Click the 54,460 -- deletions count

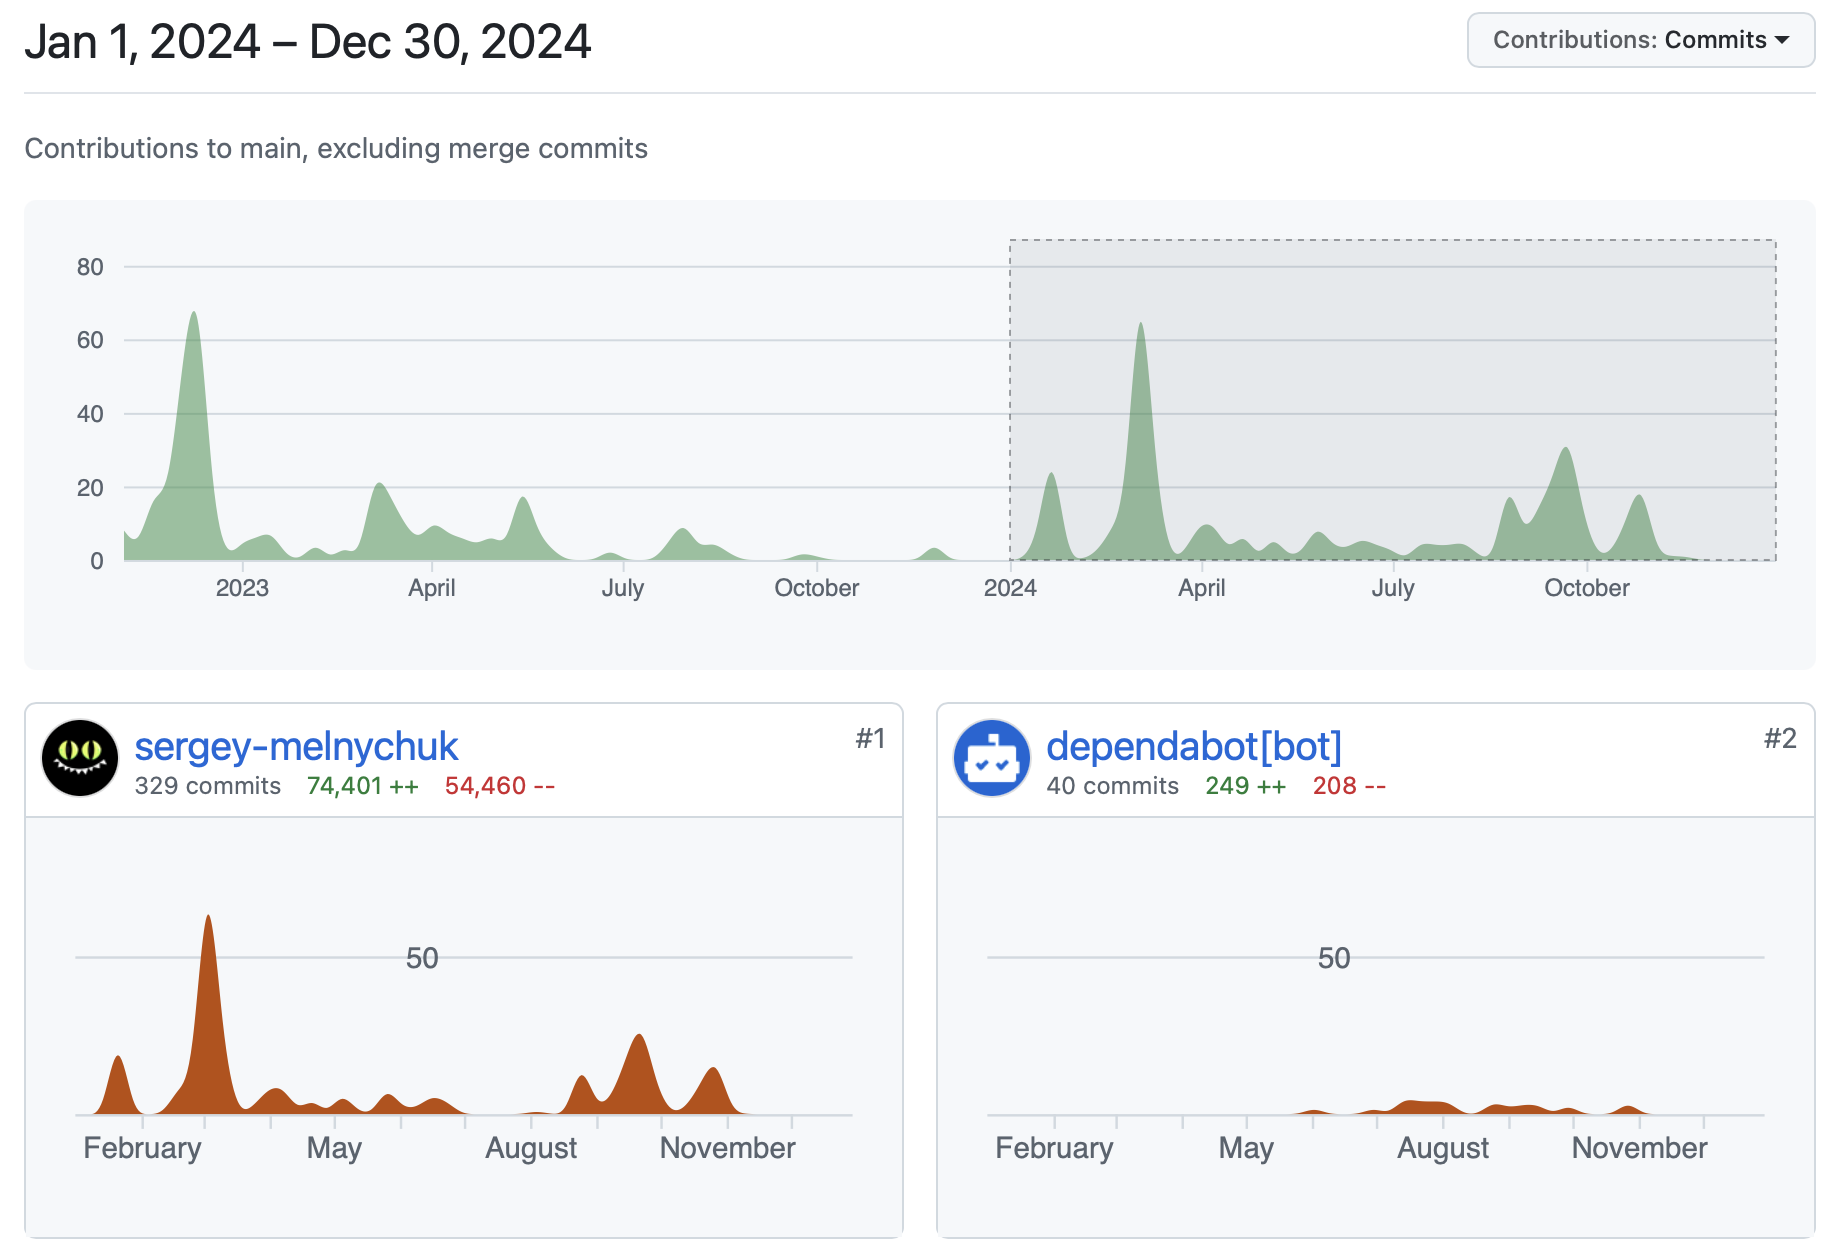(x=499, y=786)
